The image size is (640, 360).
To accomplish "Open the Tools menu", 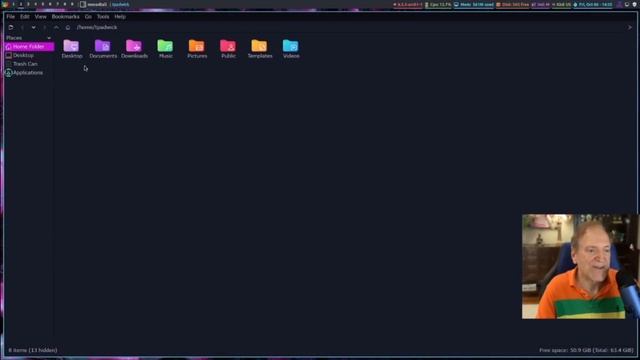I will tap(103, 17).
